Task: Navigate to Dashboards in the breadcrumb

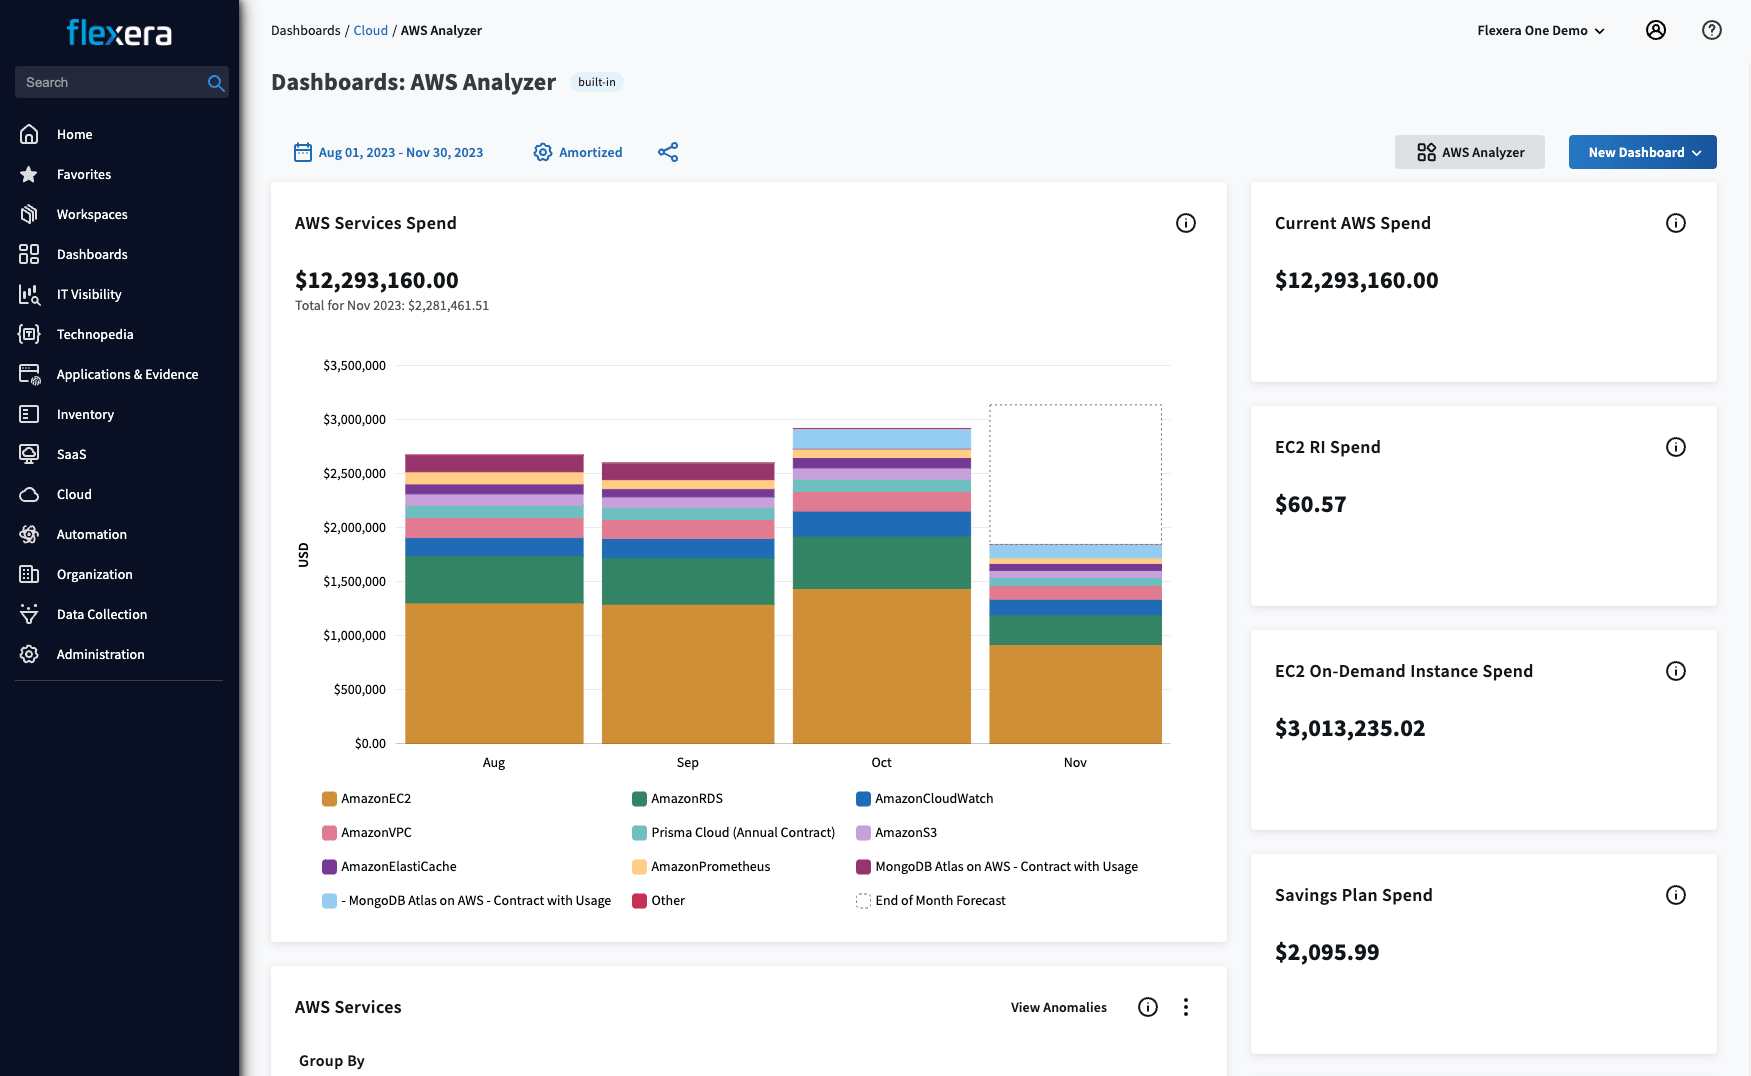Action: (306, 30)
